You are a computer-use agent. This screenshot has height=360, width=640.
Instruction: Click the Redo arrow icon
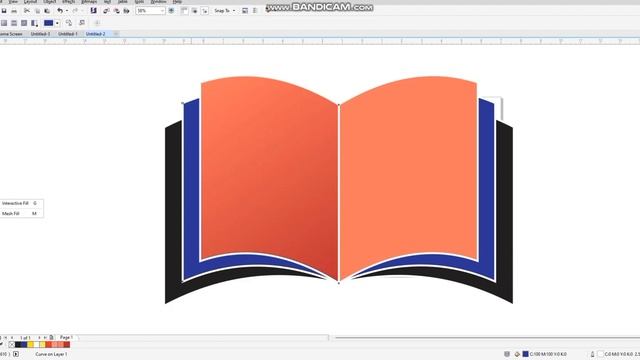76,11
